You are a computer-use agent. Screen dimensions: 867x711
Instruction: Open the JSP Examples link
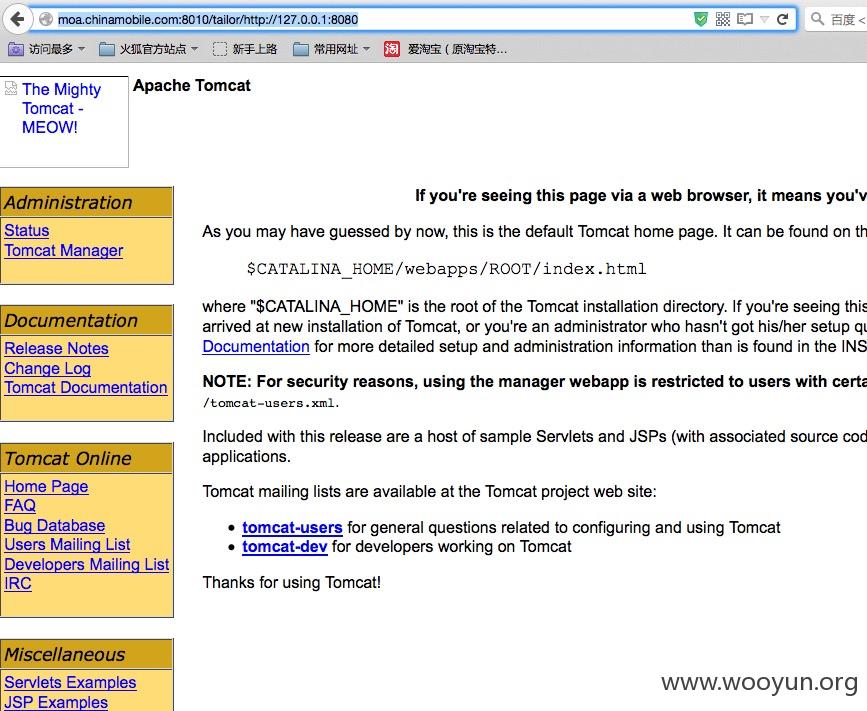tap(56, 702)
